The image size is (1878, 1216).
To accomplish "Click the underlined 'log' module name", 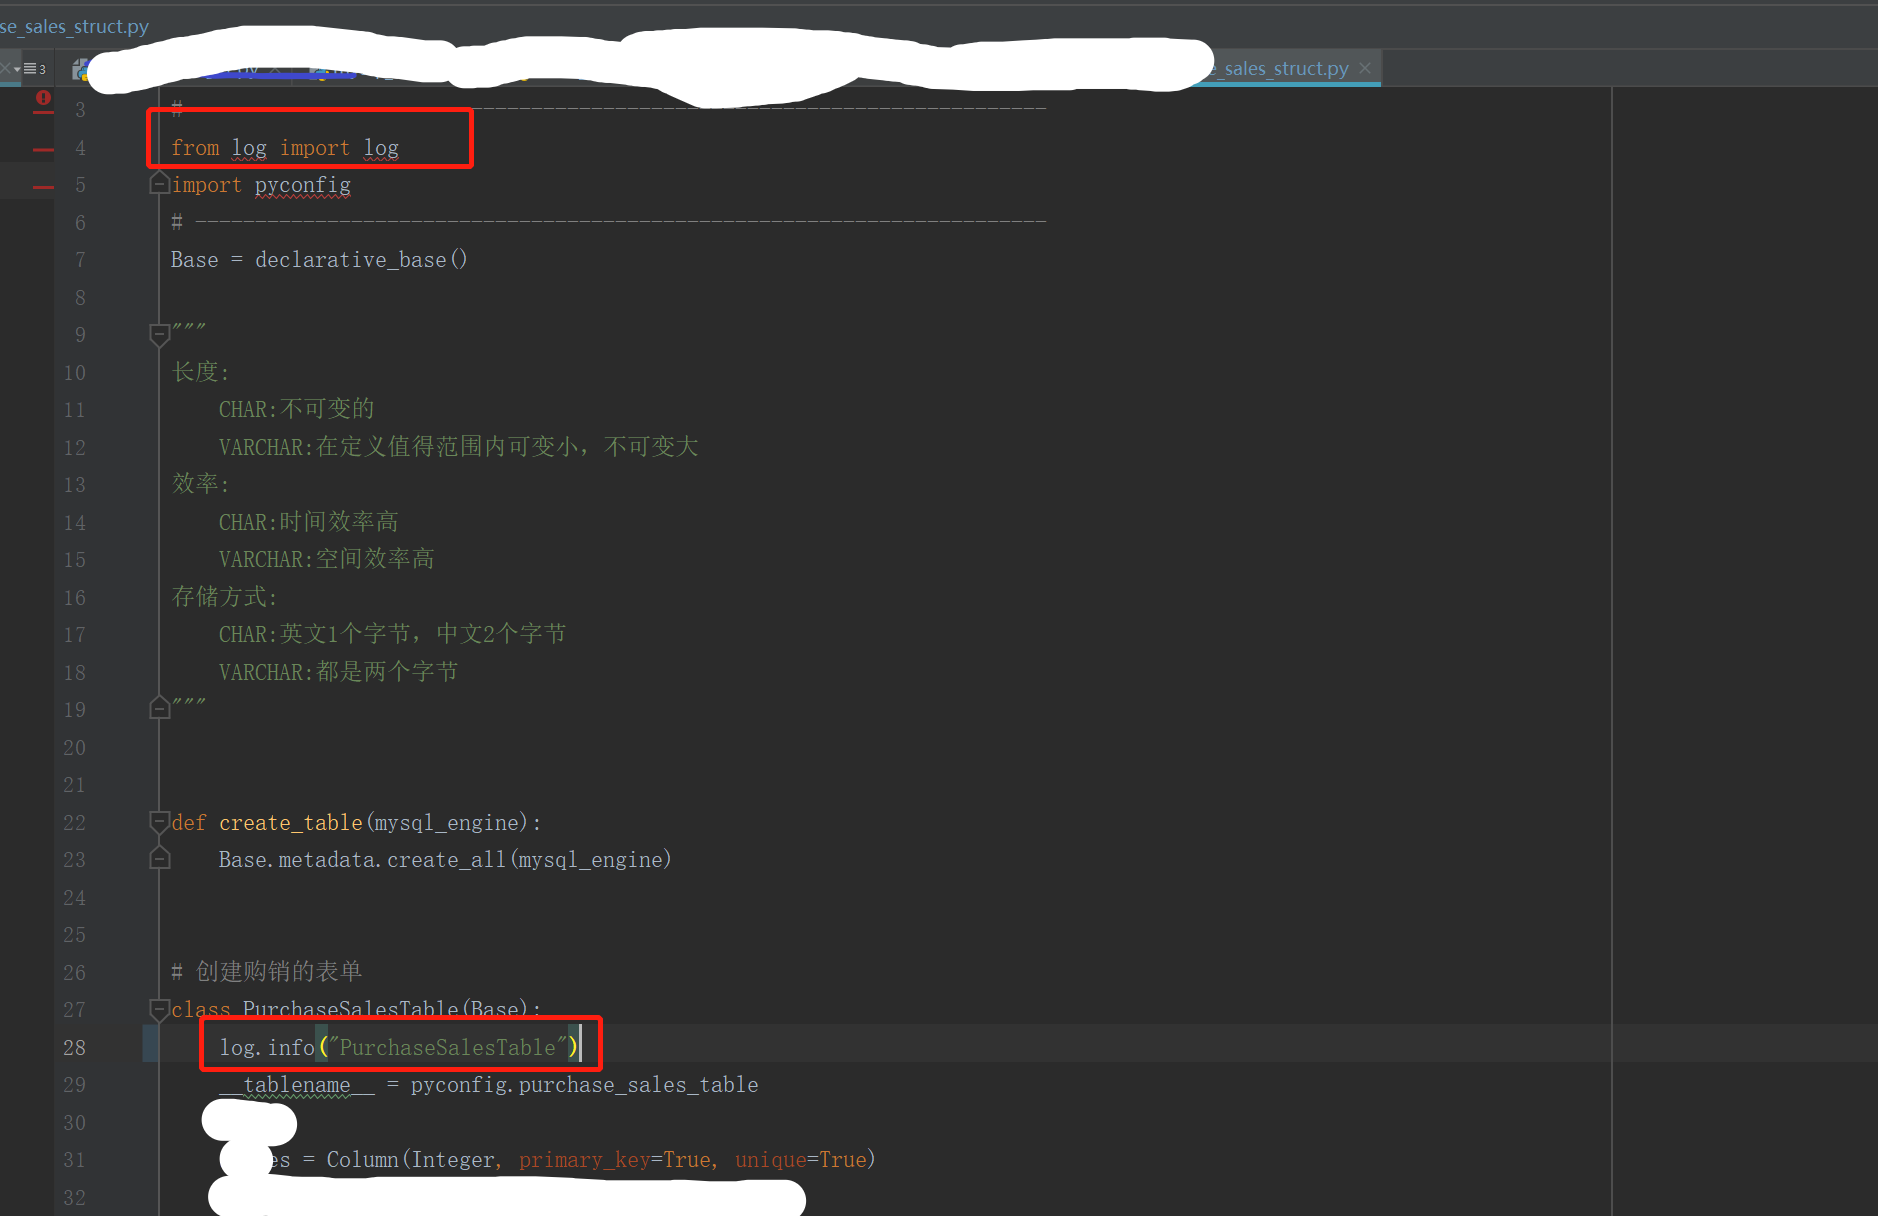I will click(x=249, y=147).
